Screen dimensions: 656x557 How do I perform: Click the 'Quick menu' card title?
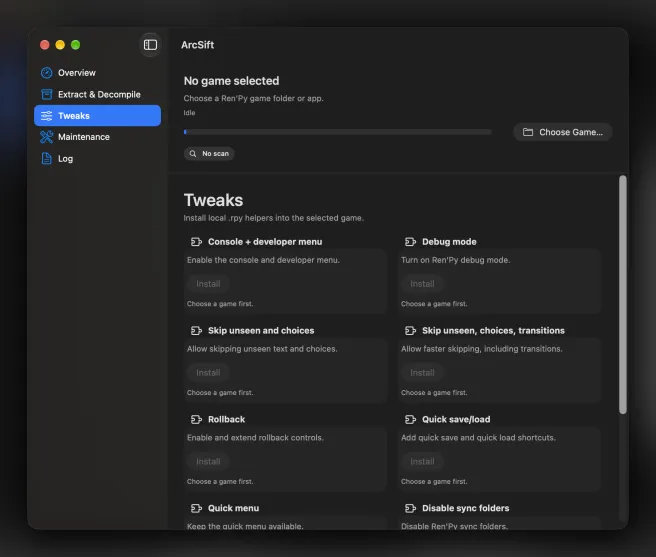pos(233,508)
